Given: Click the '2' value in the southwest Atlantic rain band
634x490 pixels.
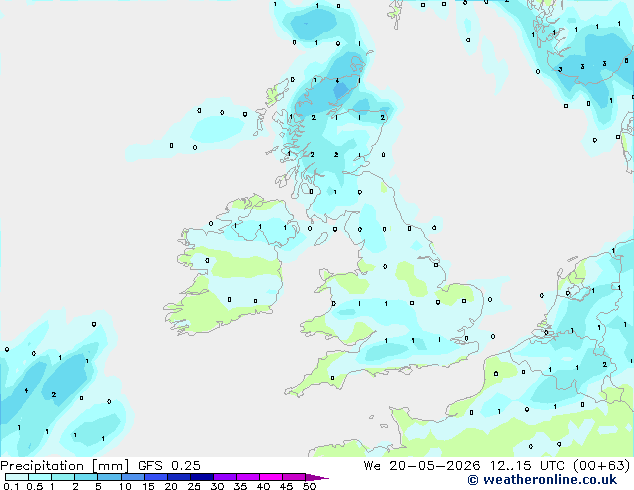Looking at the screenshot, I should tap(54, 395).
